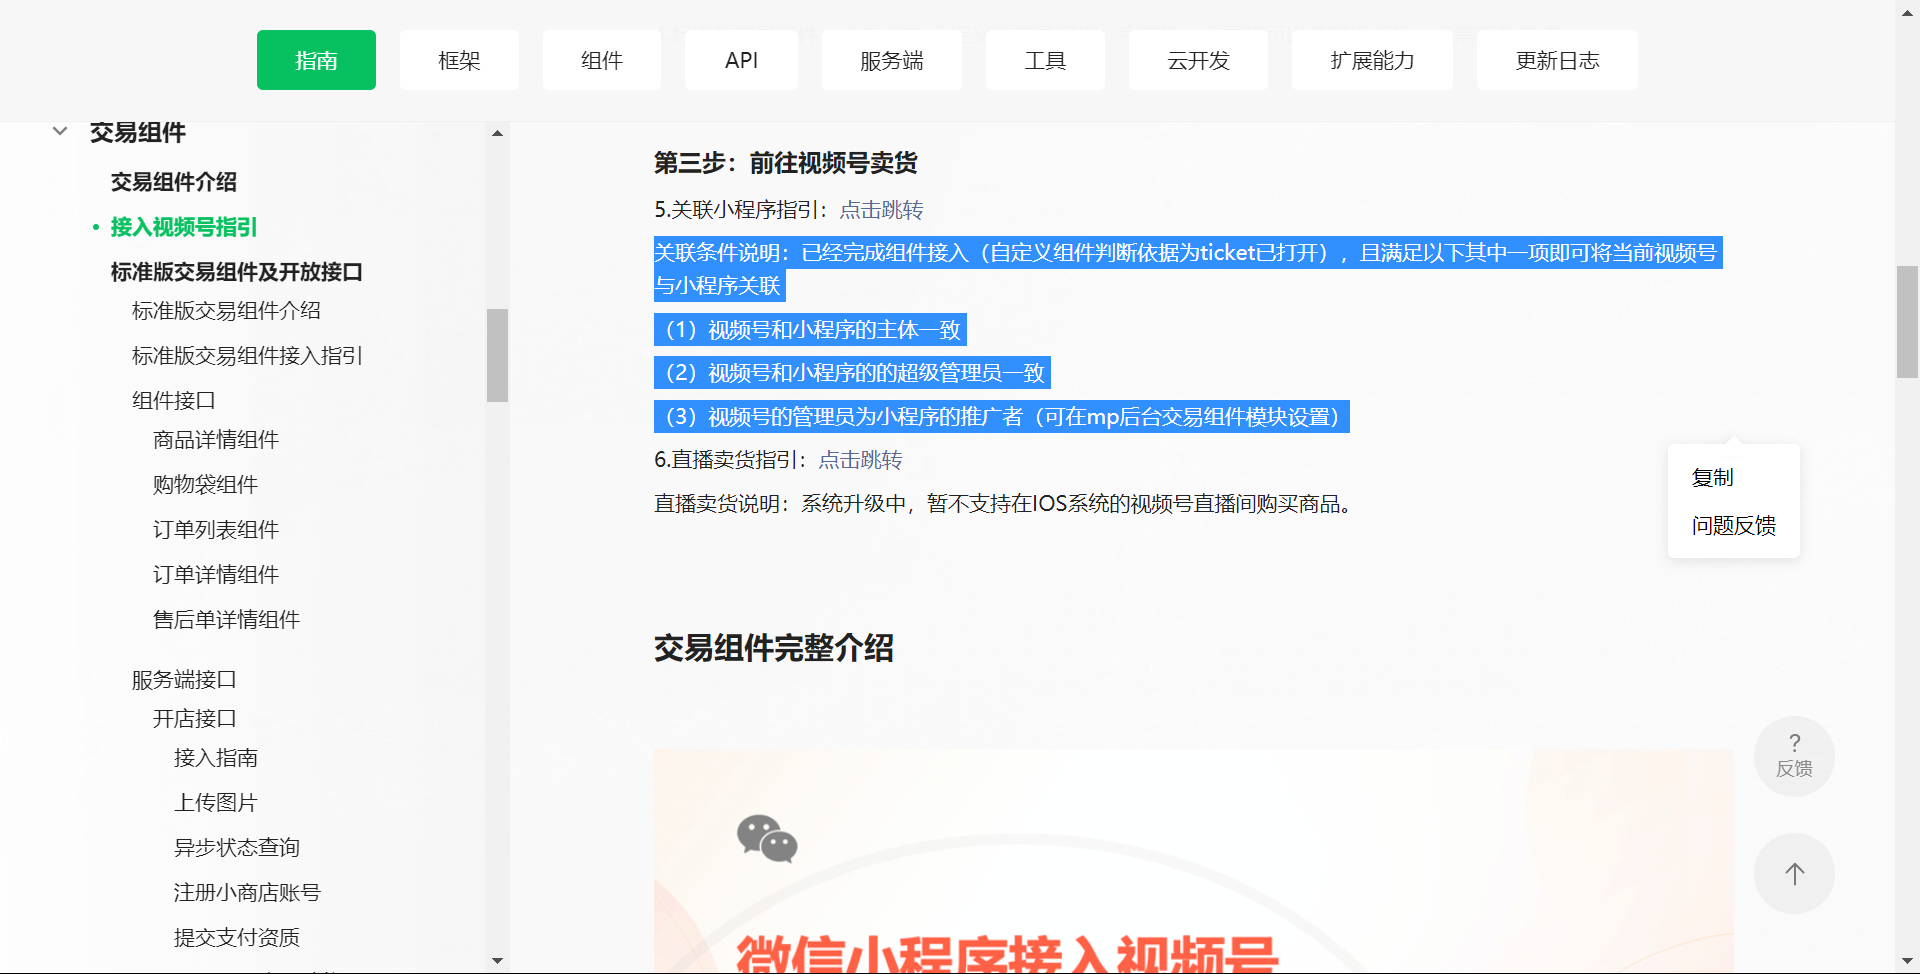
Task: Click the page scrollbar up arrow
Action: (1907, 11)
